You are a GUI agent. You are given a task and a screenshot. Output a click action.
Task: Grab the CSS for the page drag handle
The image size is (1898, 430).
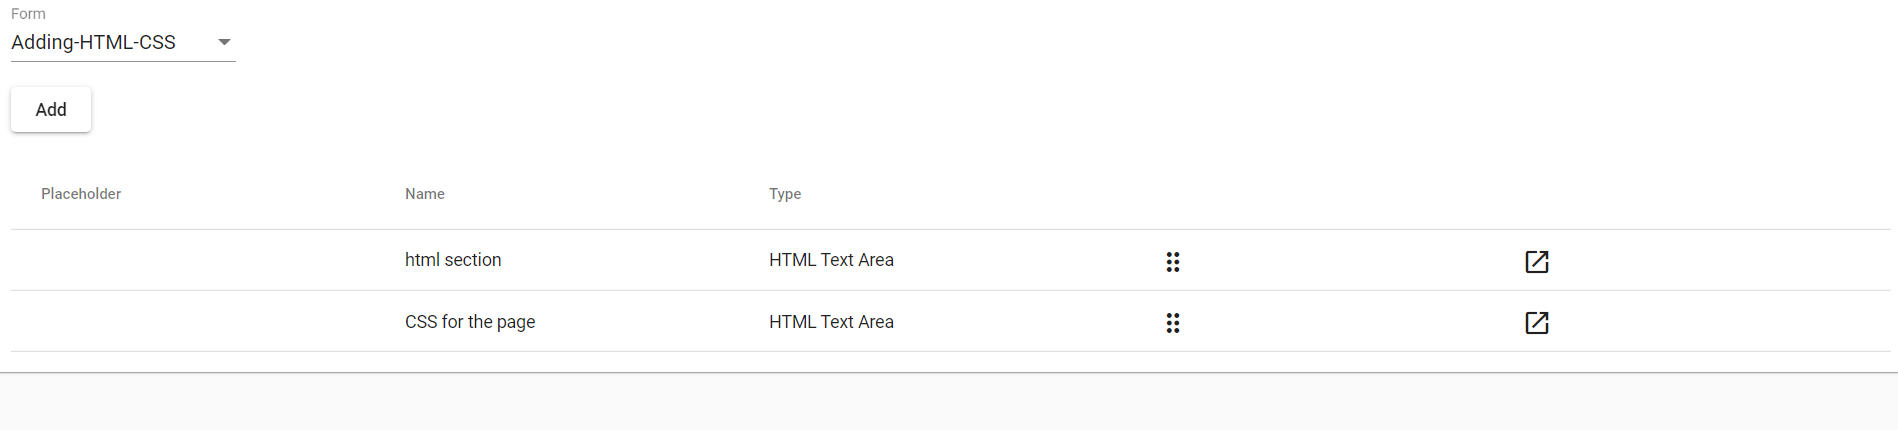tap(1173, 322)
